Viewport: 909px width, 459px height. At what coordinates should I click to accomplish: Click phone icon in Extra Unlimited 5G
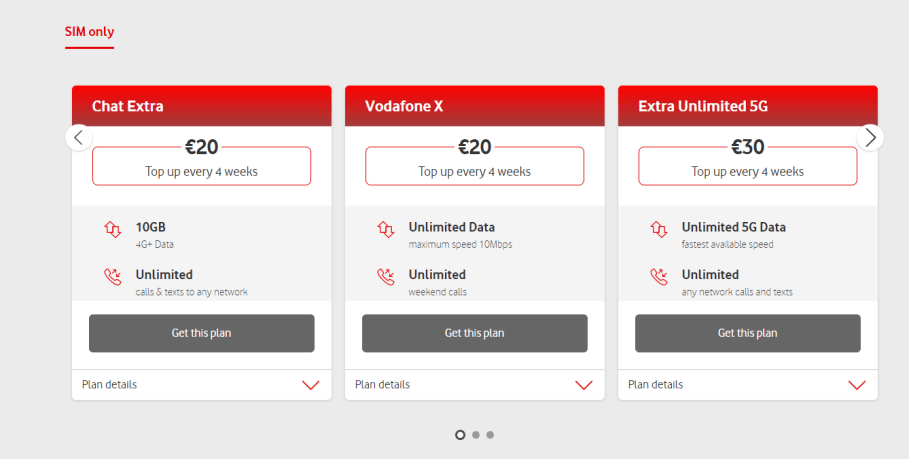tap(659, 277)
